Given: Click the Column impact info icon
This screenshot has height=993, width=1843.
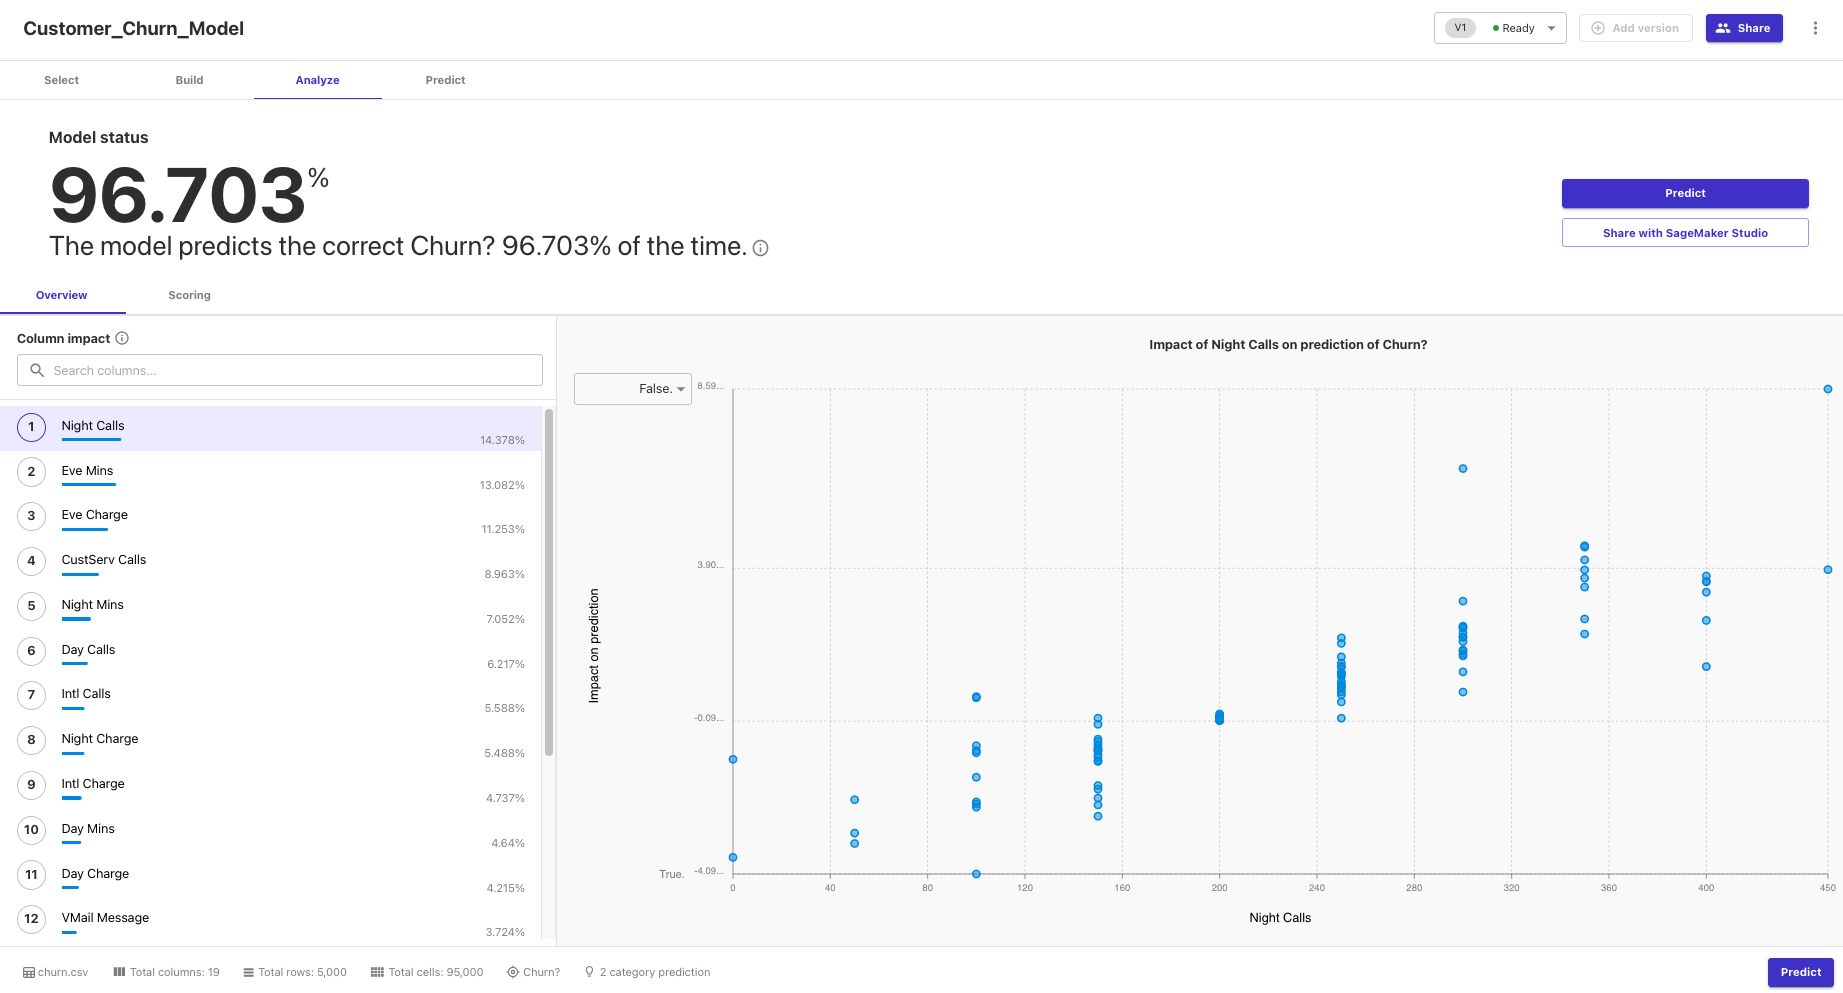Looking at the screenshot, I should [x=121, y=338].
